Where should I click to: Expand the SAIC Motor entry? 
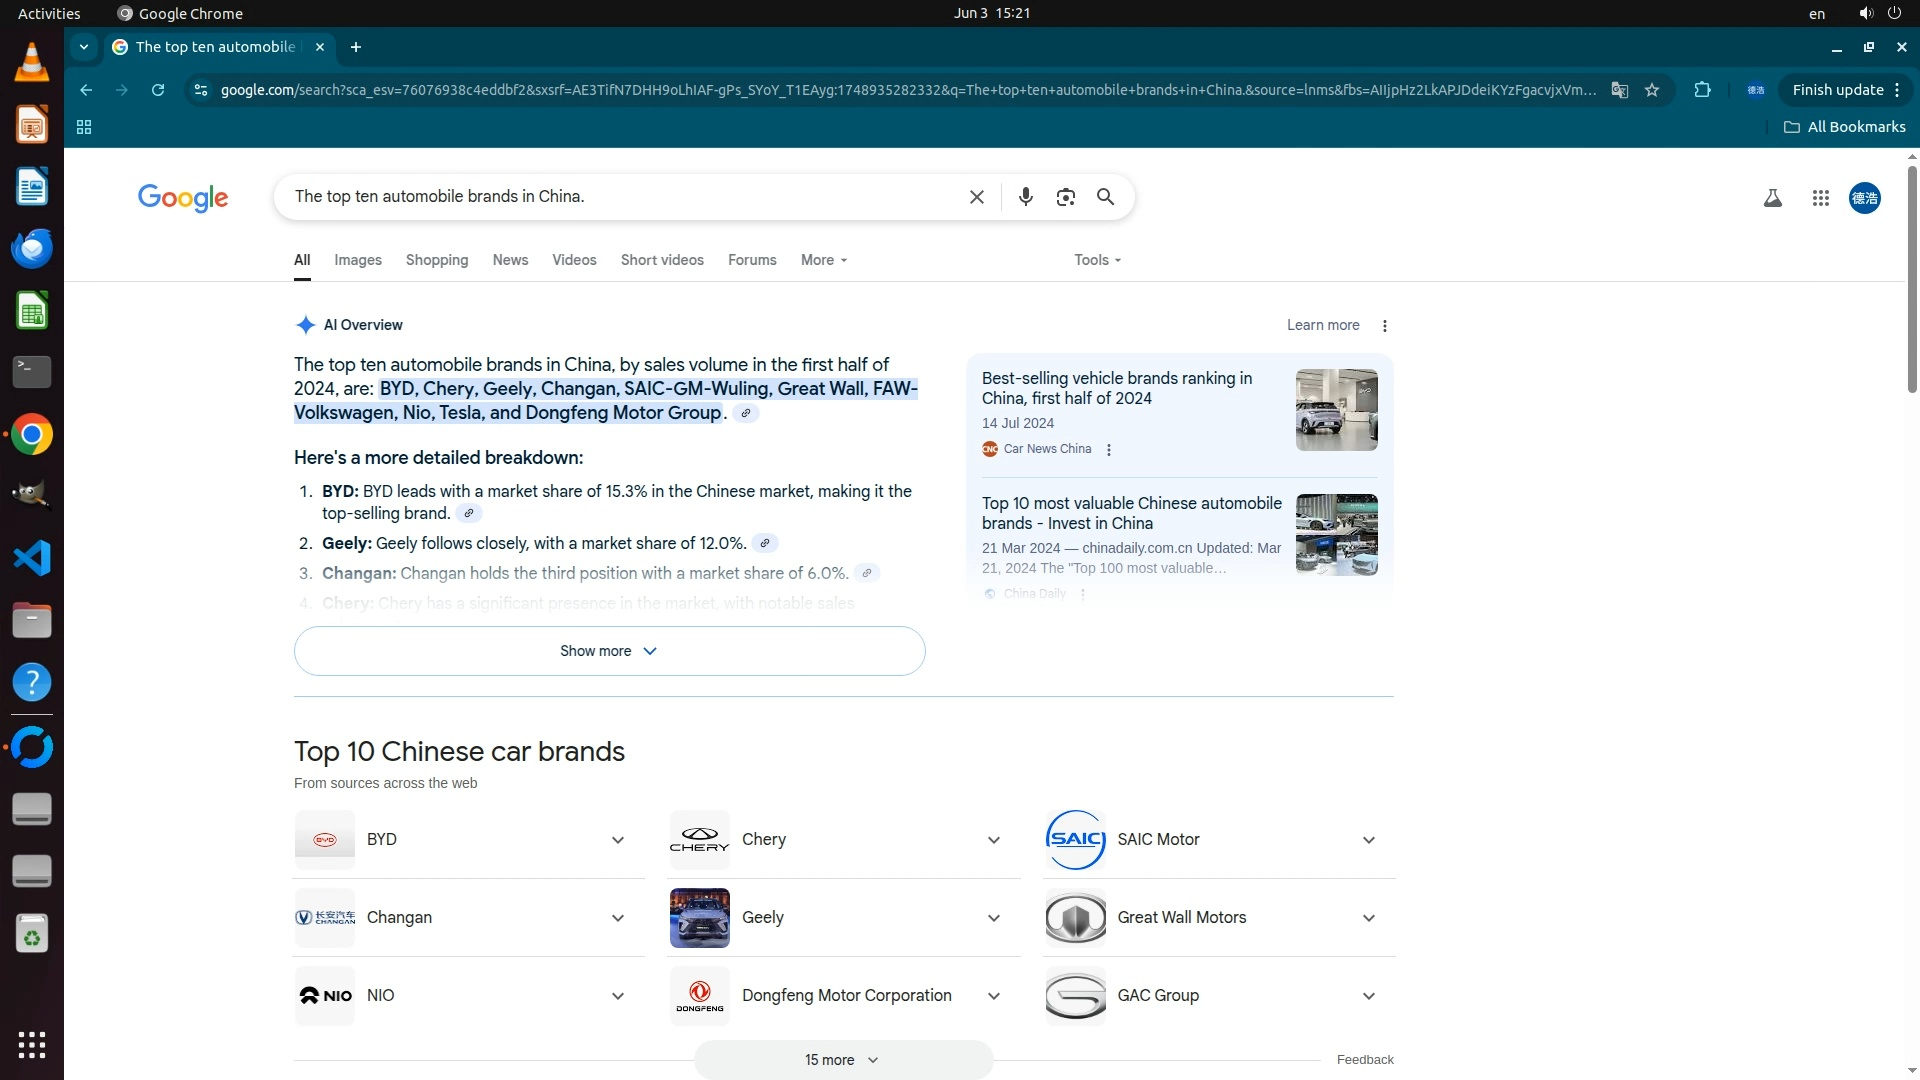tap(1368, 840)
